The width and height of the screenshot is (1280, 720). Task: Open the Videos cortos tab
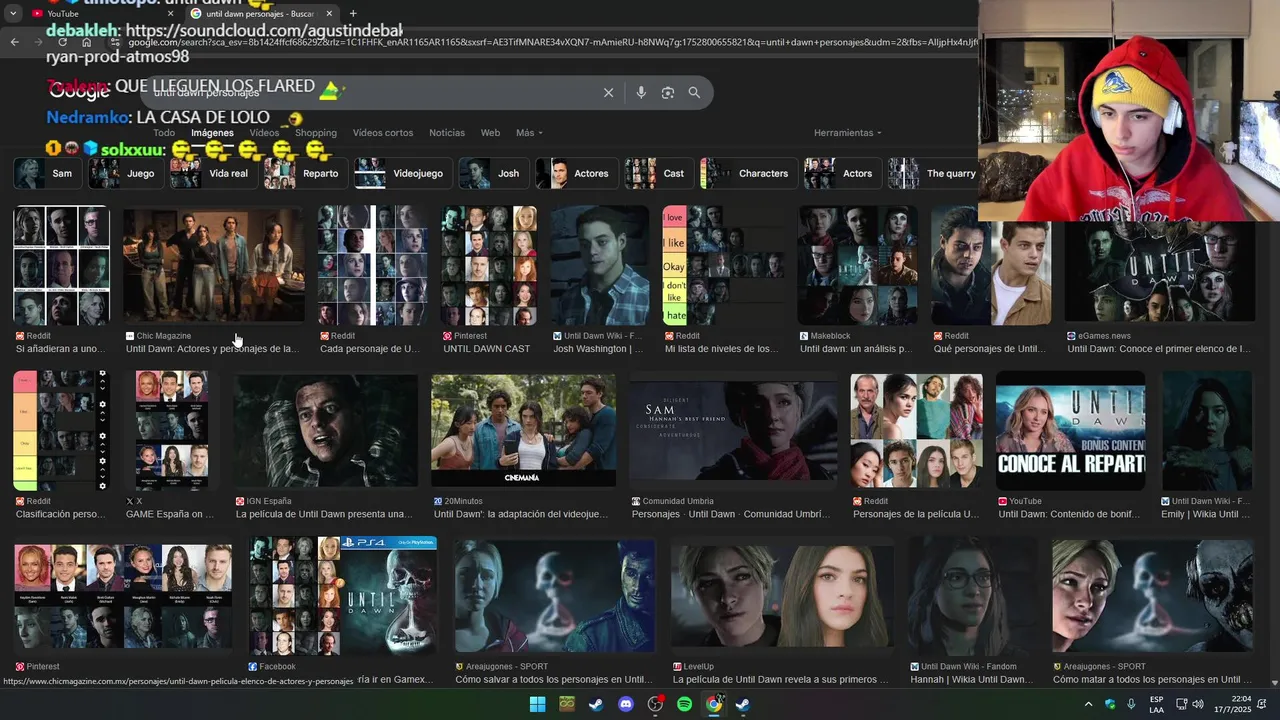coord(383,133)
